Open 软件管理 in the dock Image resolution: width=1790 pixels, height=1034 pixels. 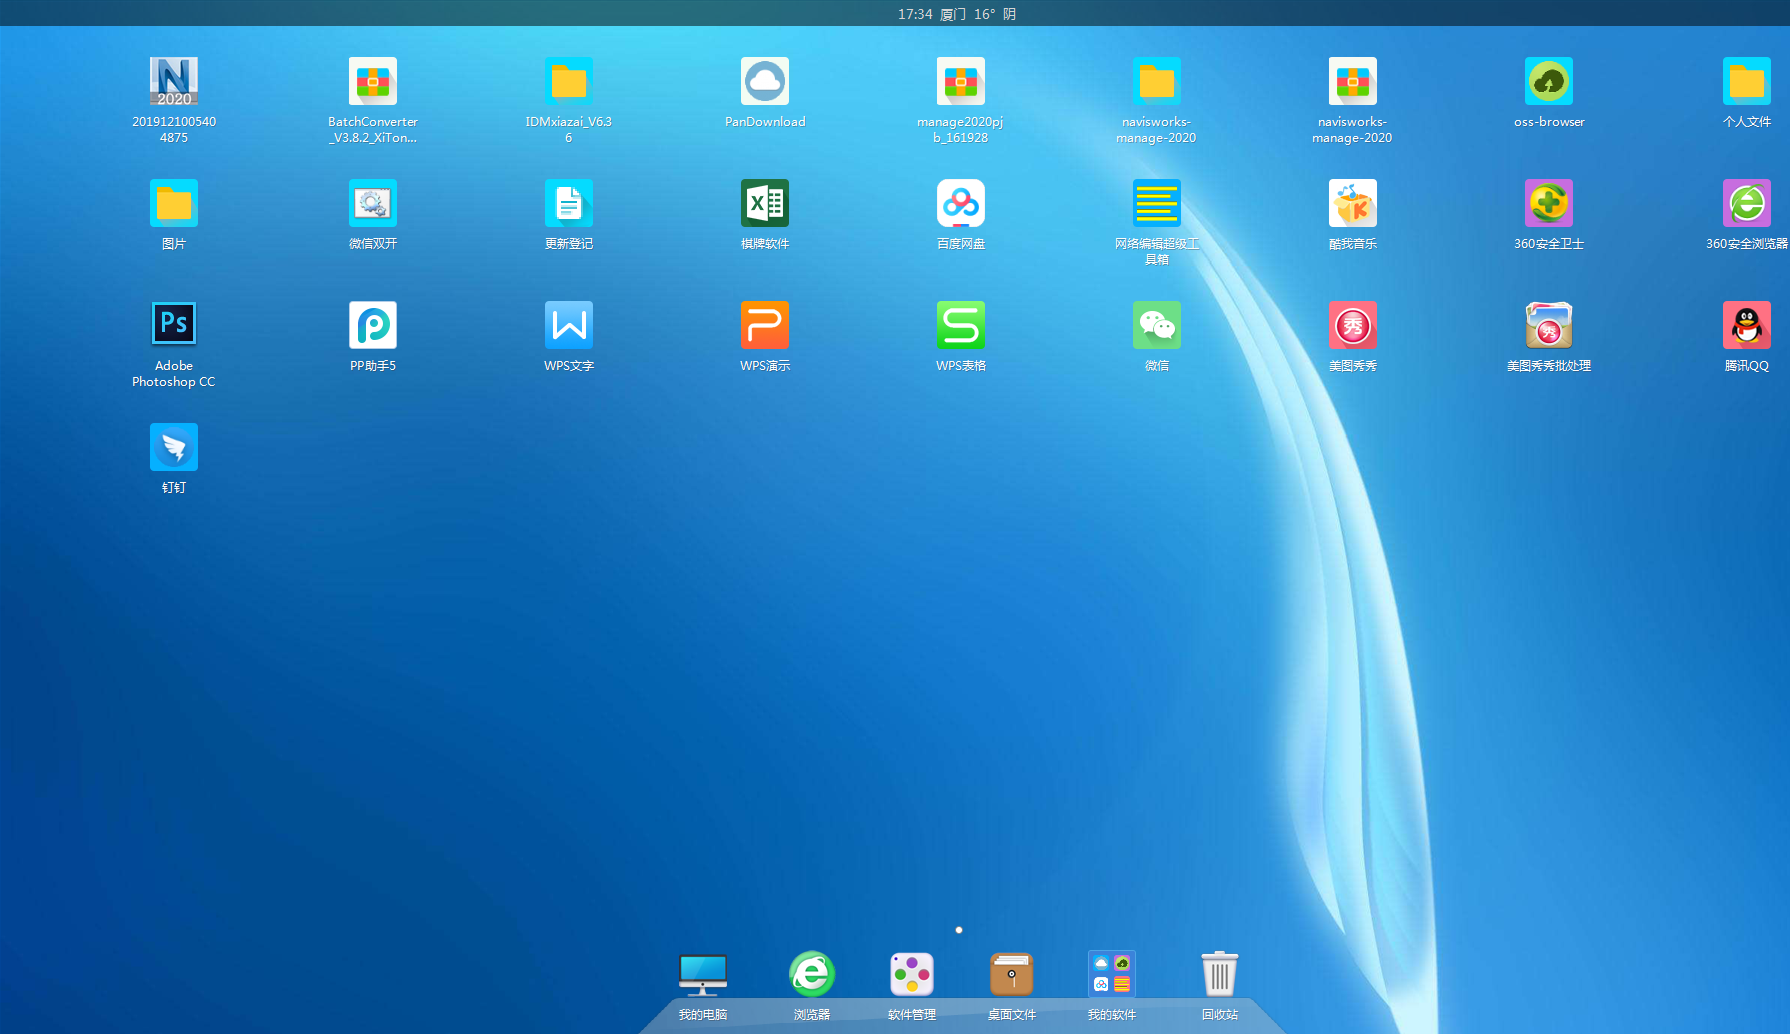click(x=912, y=974)
